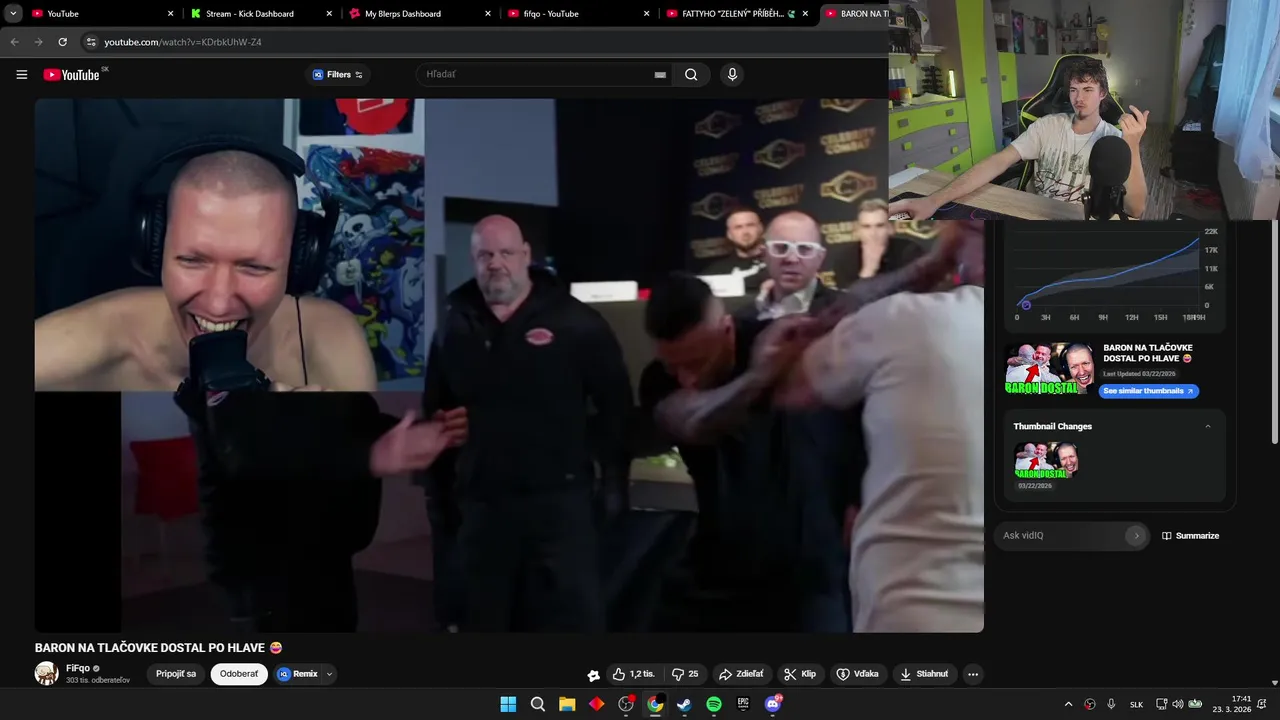Viewport: 1280px width, 720px height.
Task: Close the fifqo - YouTube tab
Action: tap(646, 14)
